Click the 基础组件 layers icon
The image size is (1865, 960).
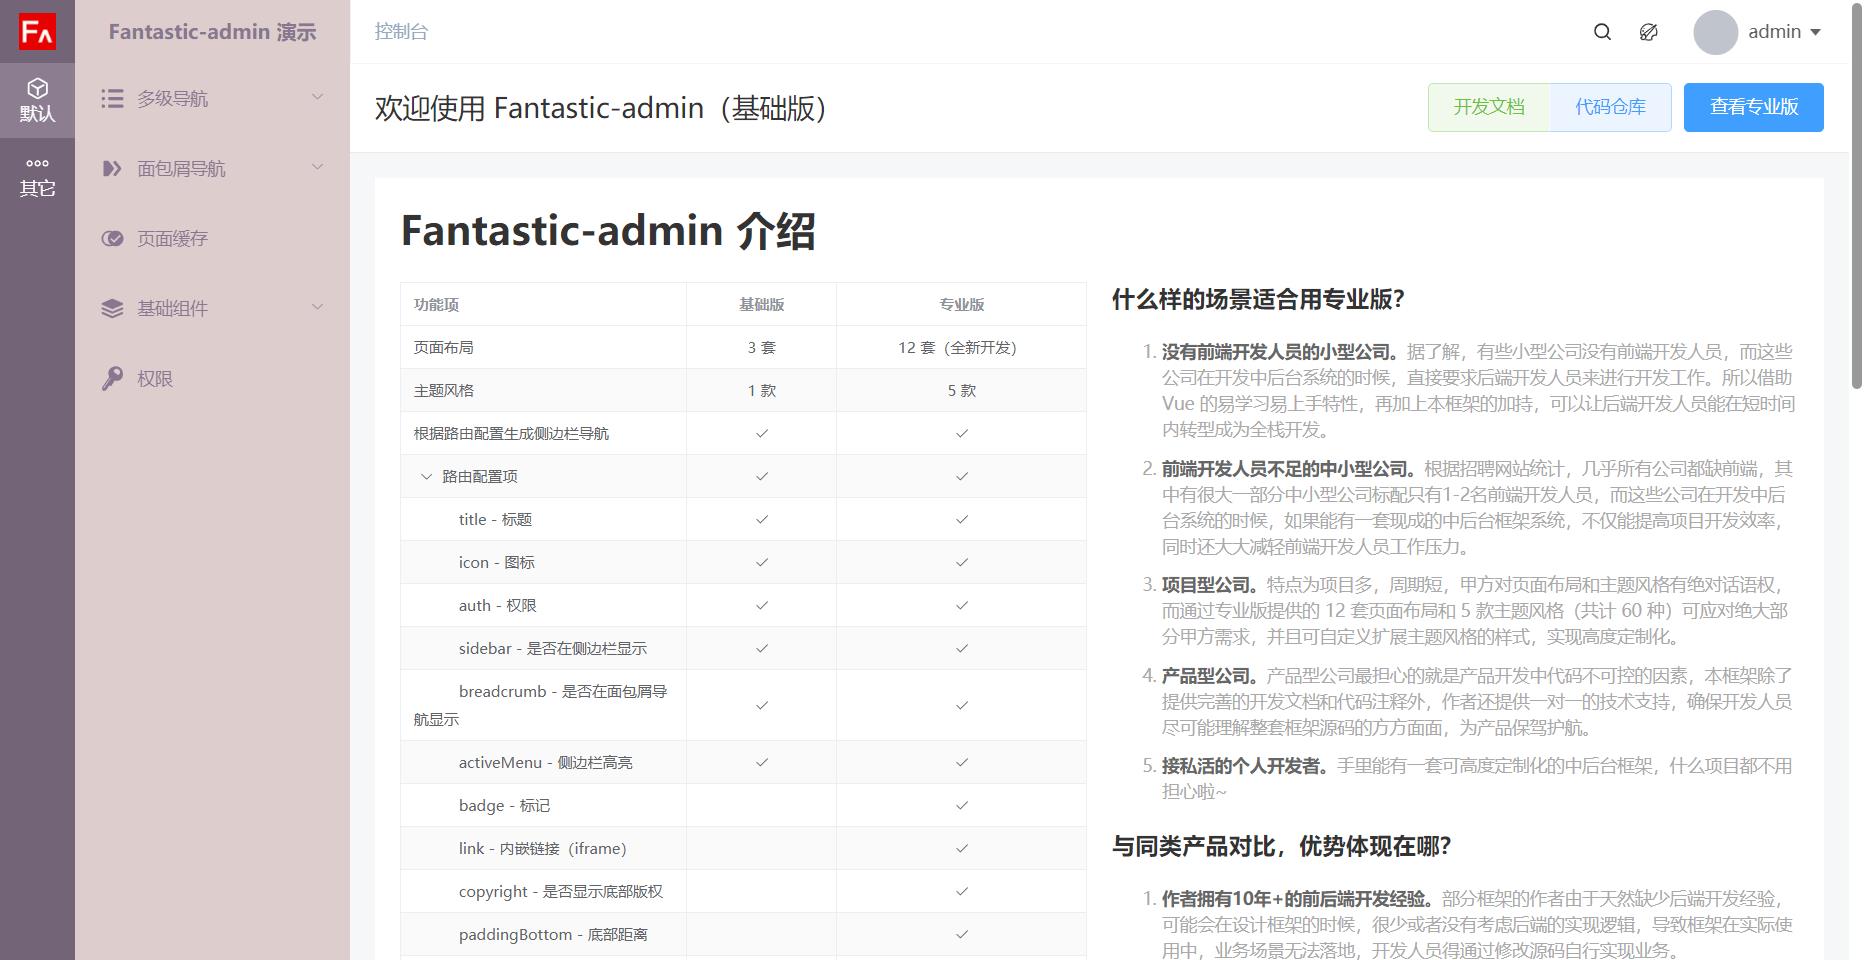click(x=112, y=308)
